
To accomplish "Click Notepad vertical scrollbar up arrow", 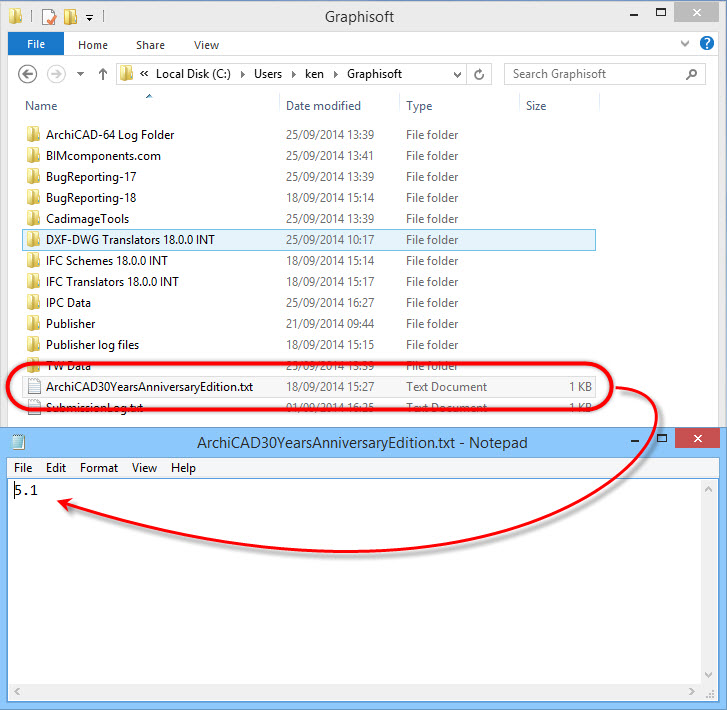I will coord(708,489).
